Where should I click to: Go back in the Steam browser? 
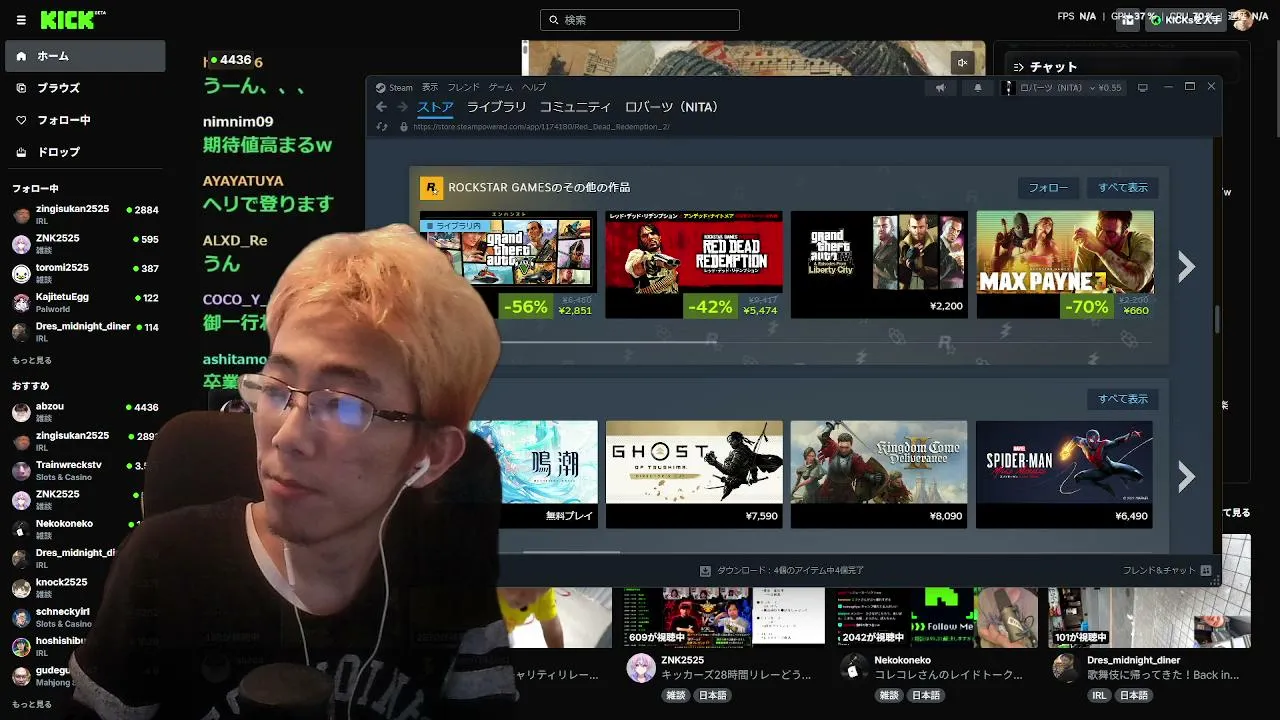tap(381, 107)
